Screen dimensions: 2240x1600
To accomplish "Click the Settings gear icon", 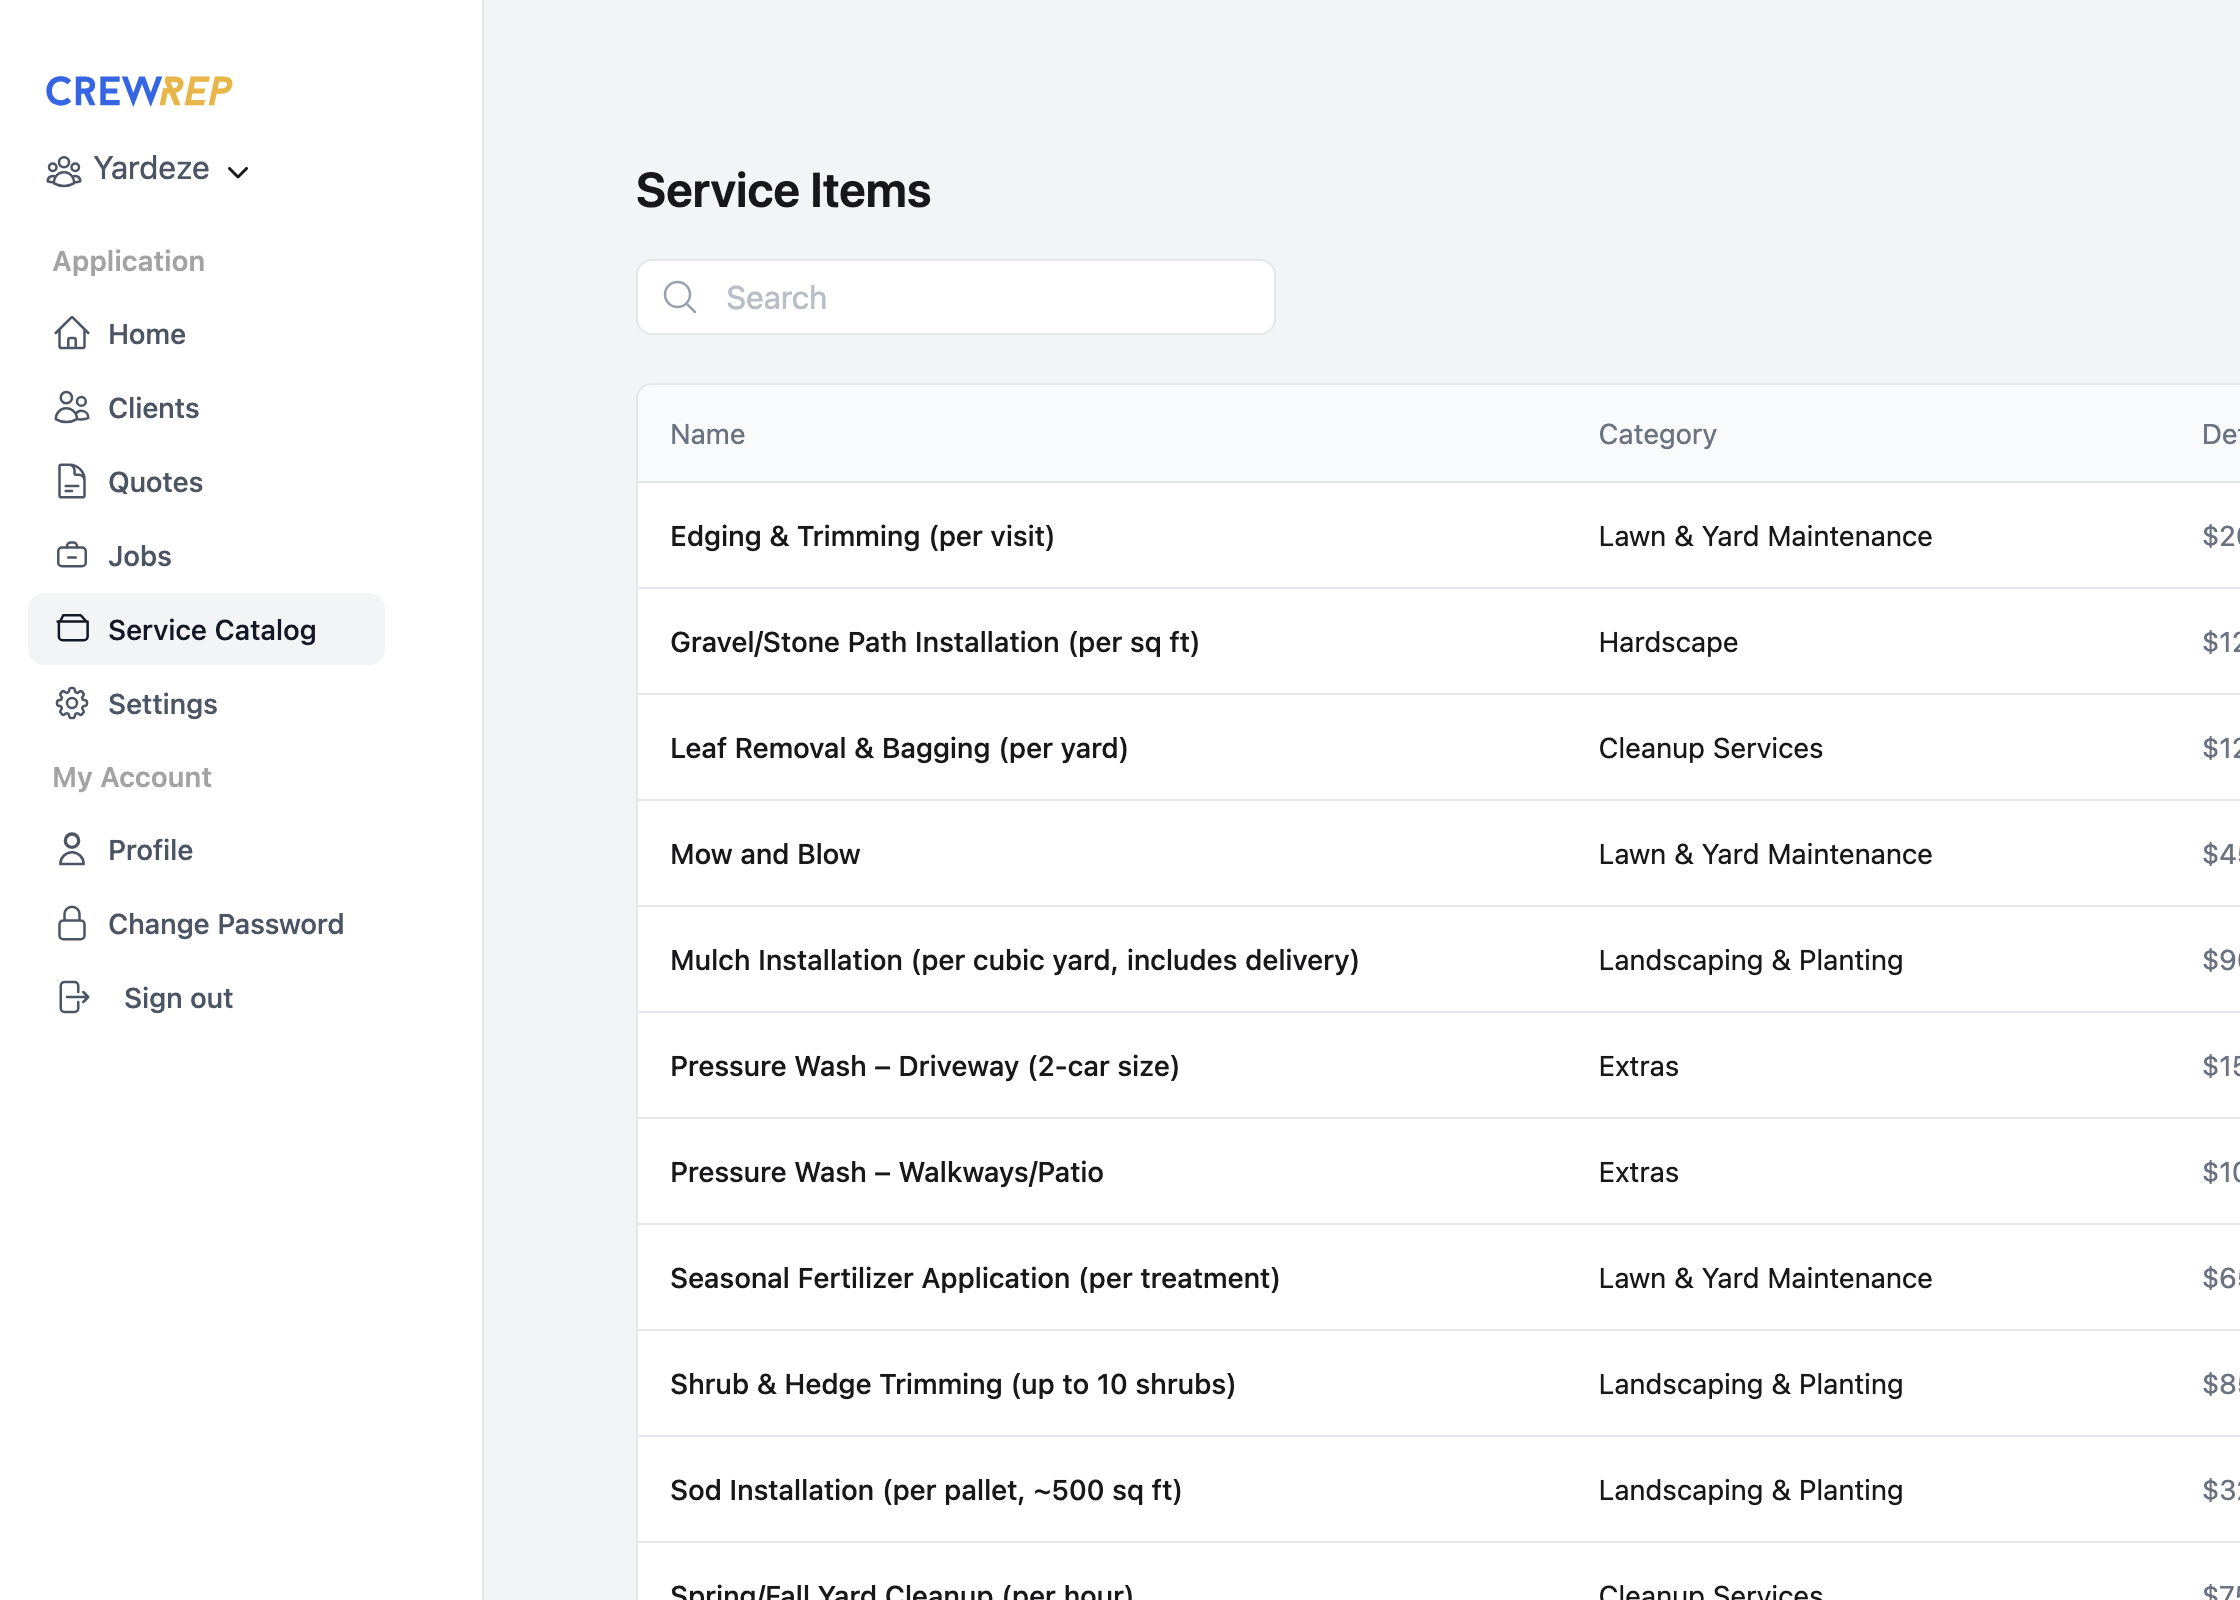I will point(72,703).
